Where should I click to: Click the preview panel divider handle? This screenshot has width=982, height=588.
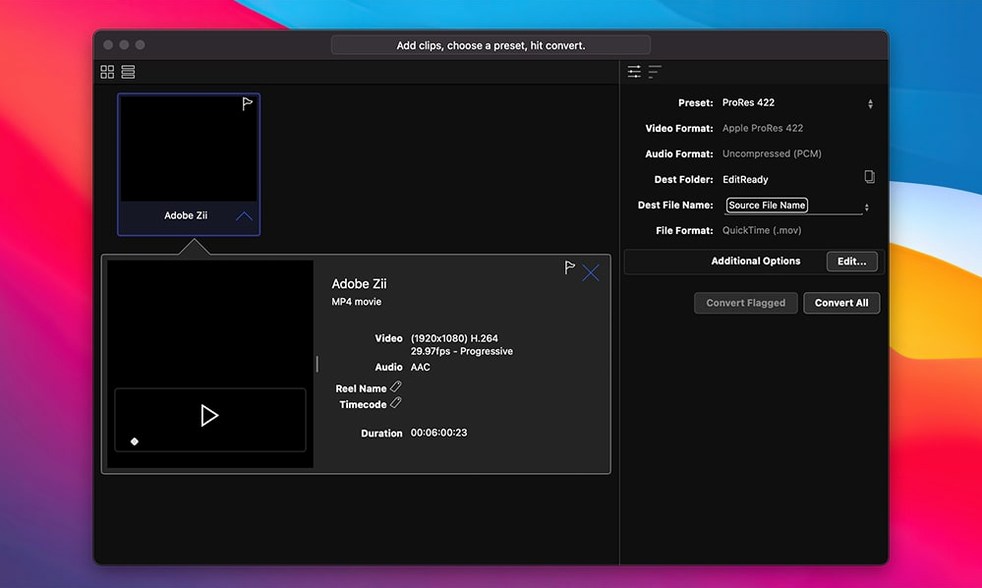tap(318, 364)
